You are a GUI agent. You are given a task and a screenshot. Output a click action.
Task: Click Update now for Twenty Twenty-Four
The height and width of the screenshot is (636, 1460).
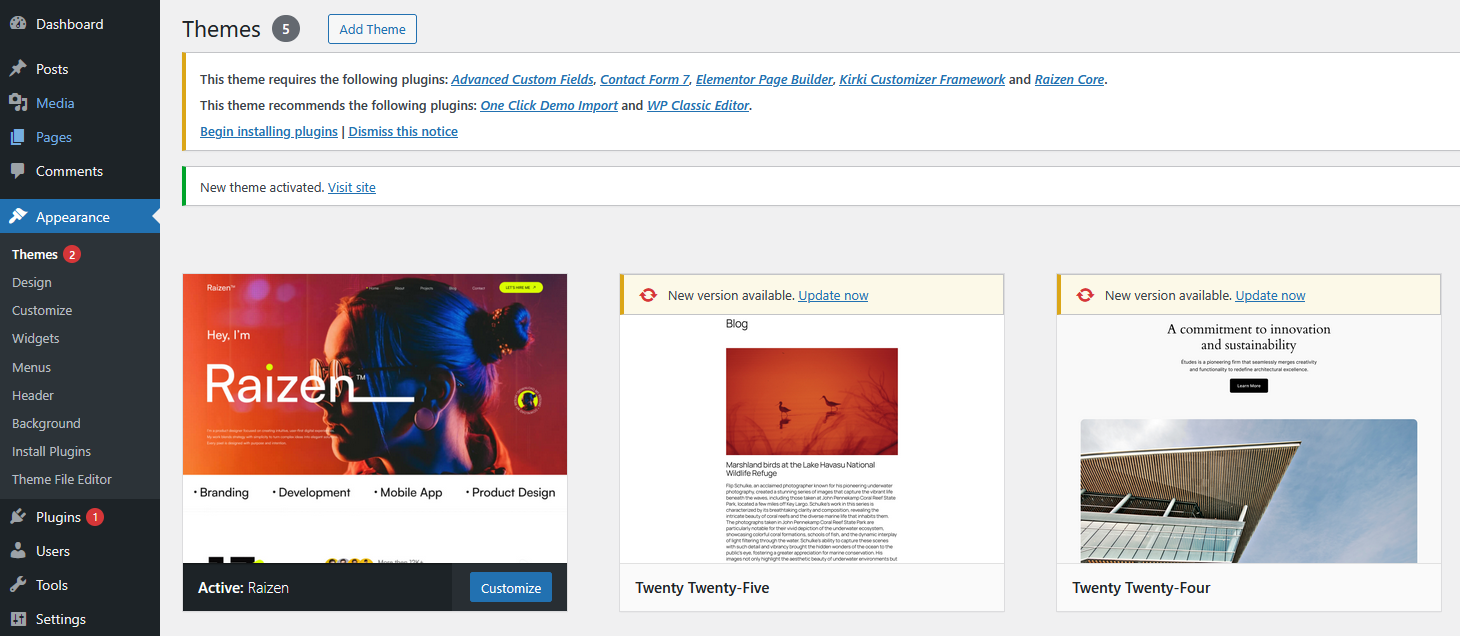pyautogui.click(x=1270, y=295)
